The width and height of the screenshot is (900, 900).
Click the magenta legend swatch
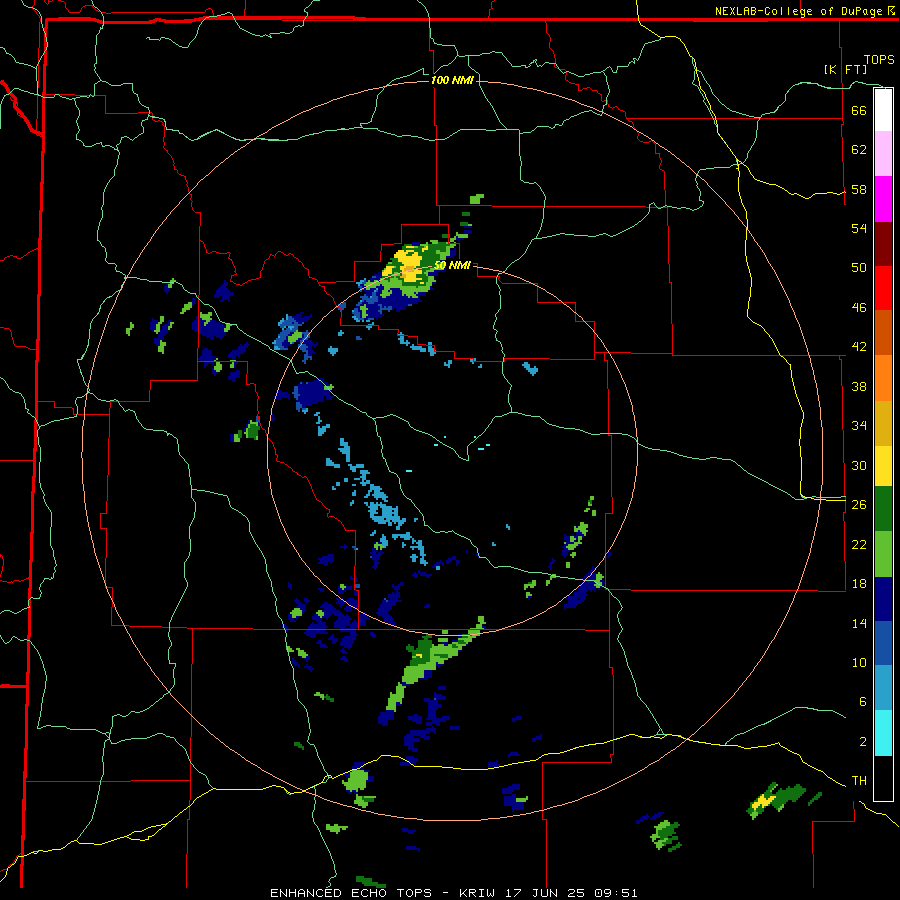tap(883, 199)
